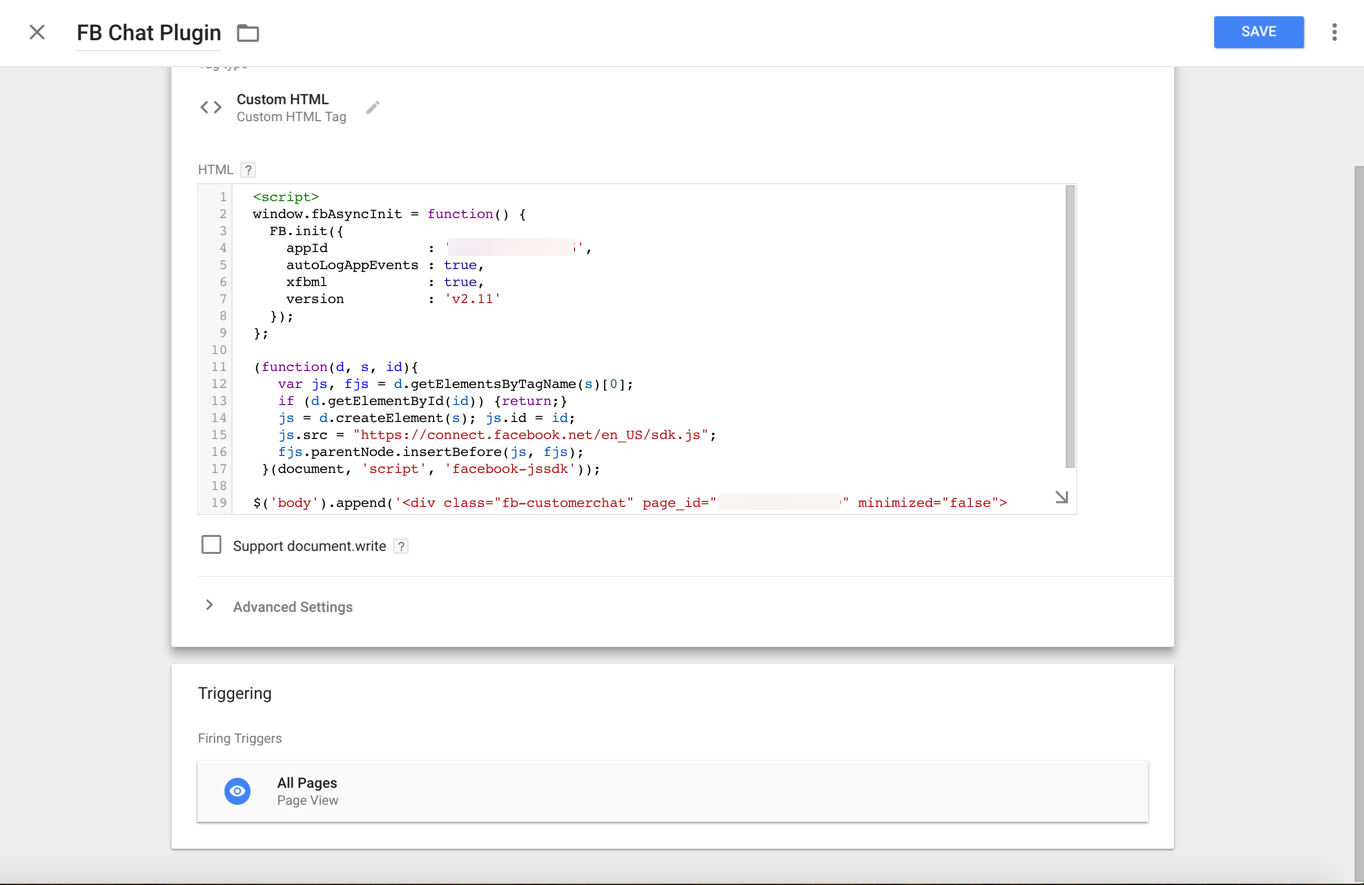Click the 'Firing Triggers' label

(x=240, y=738)
